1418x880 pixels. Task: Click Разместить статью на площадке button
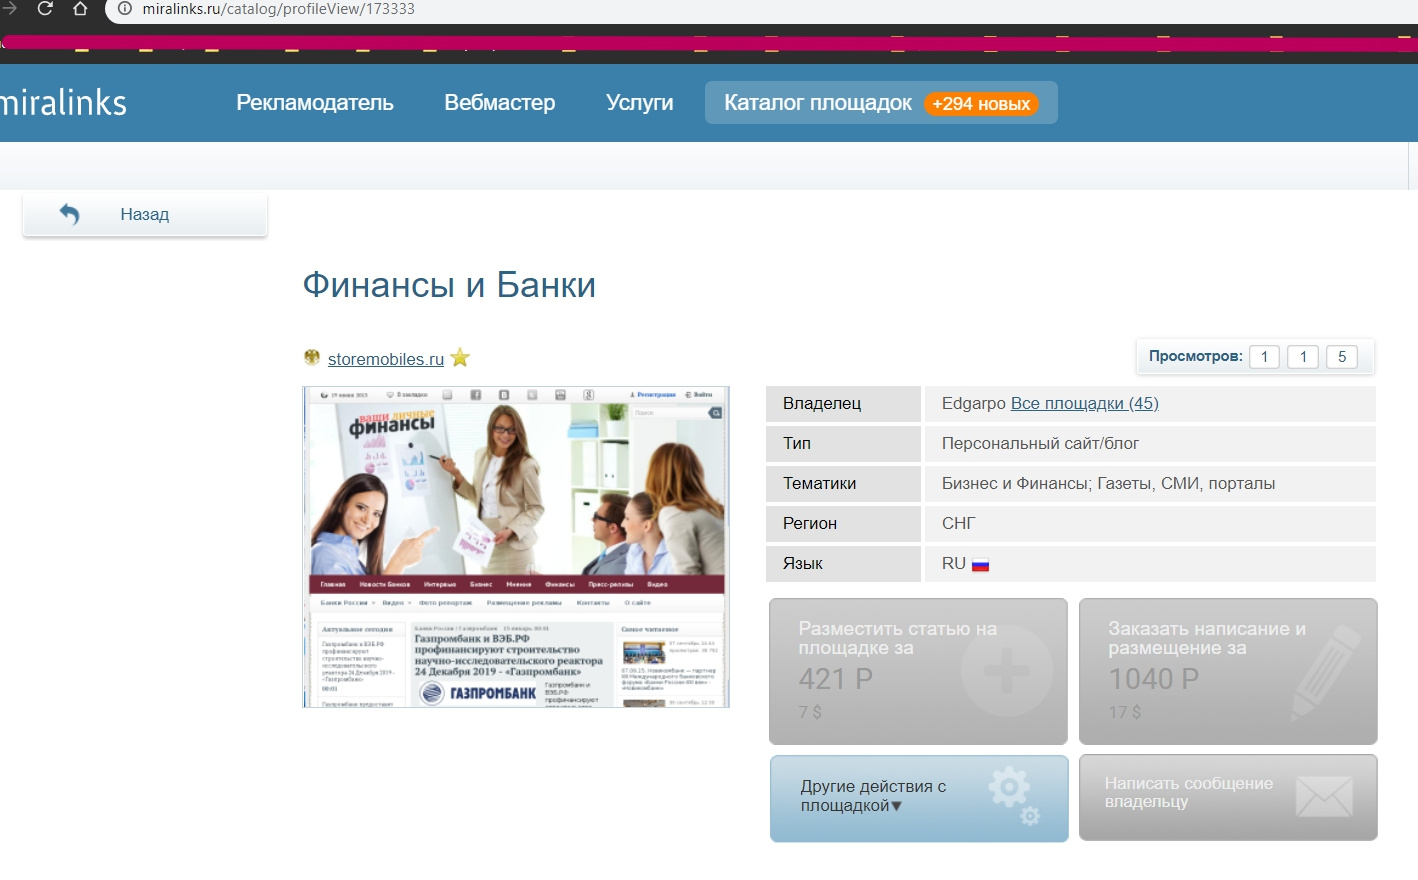pyautogui.click(x=918, y=671)
